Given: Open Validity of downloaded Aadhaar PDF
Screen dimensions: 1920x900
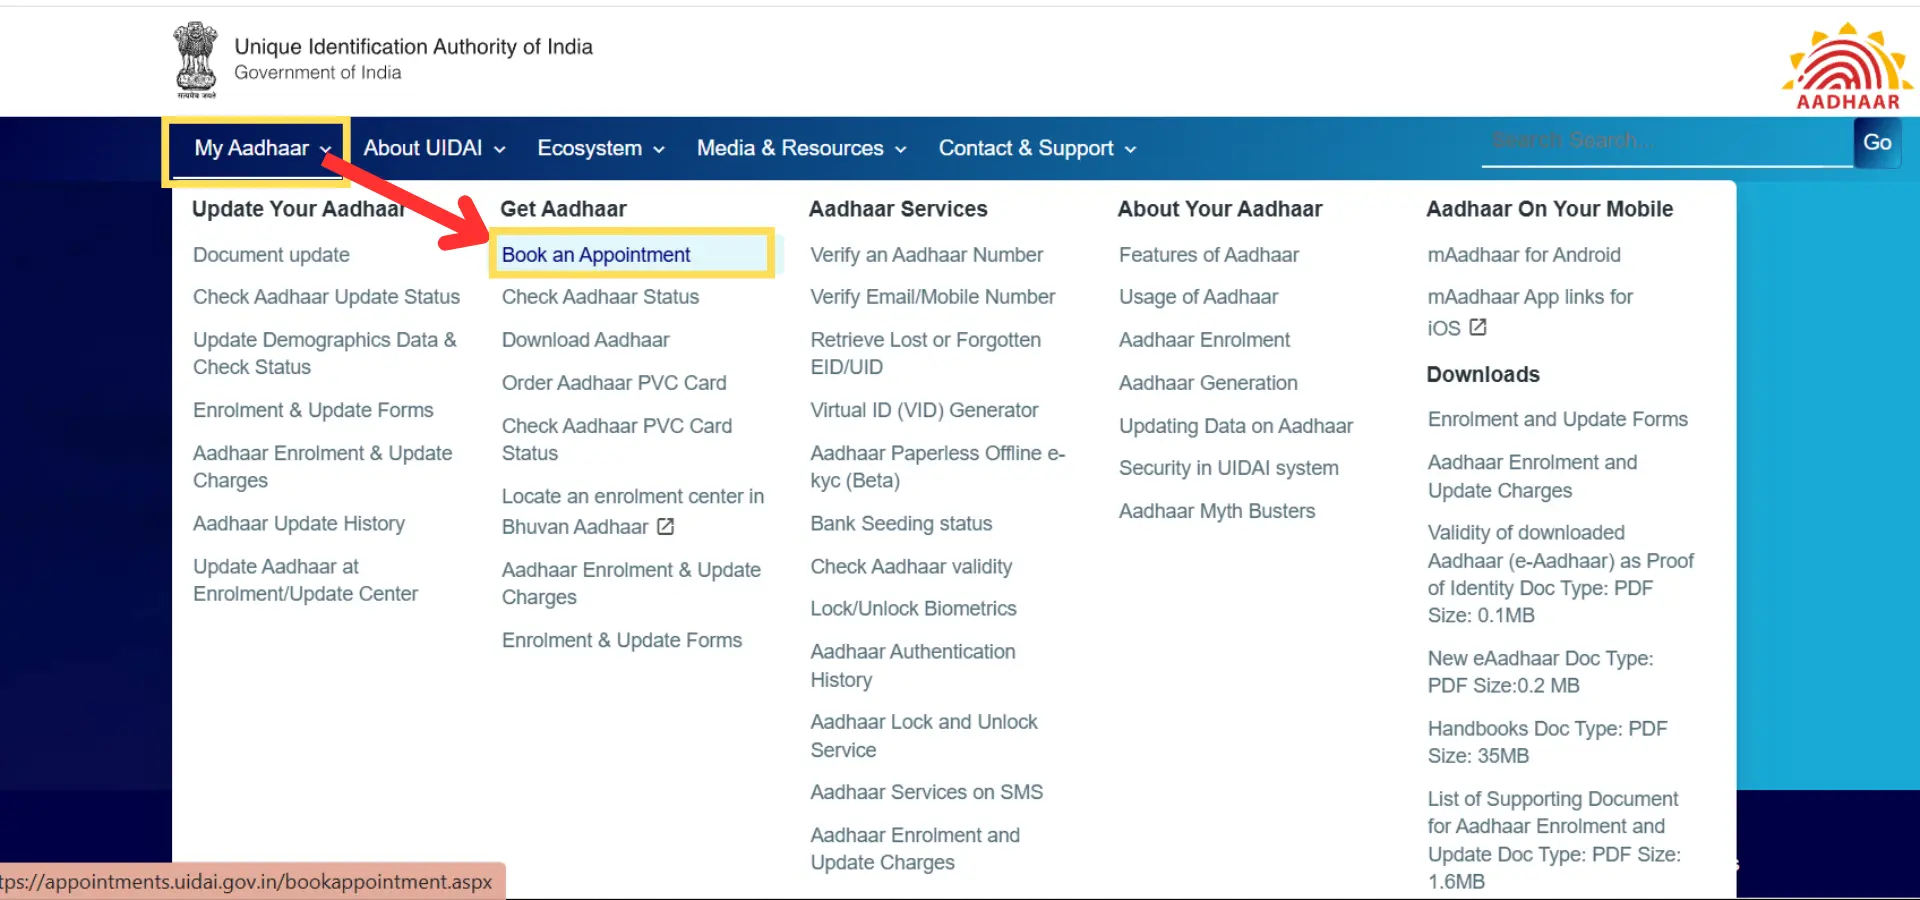Looking at the screenshot, I should tap(1560, 574).
